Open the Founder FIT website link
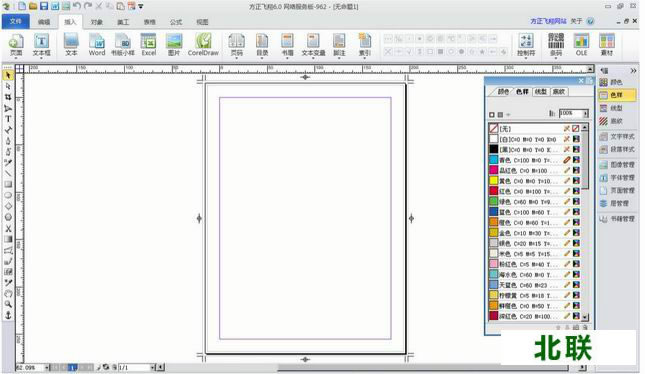This screenshot has width=645, height=374. coord(548,21)
